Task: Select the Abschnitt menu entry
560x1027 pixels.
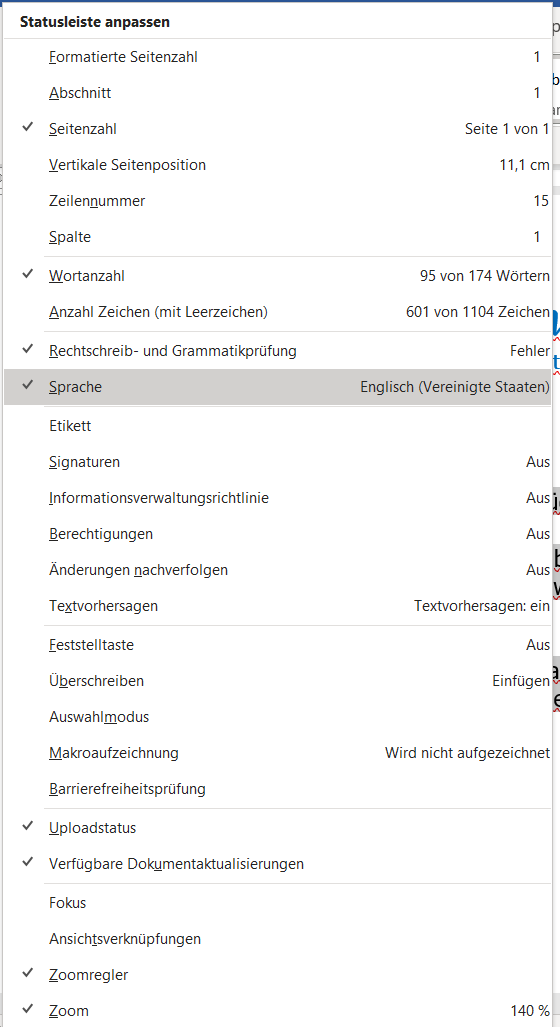Action: pos(277,93)
